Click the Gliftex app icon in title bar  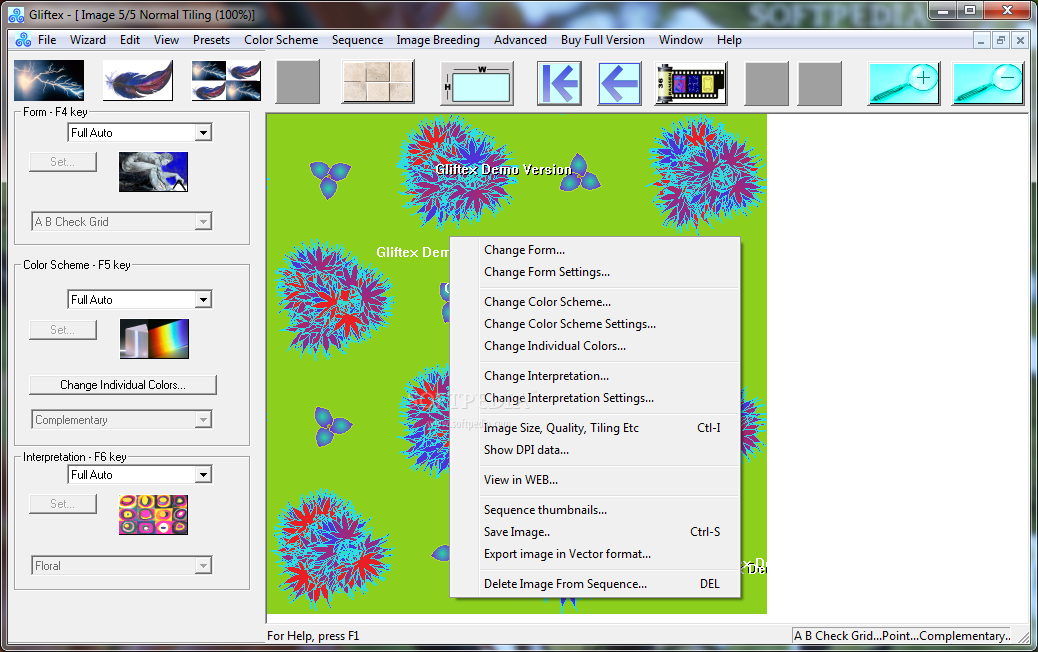[x=16, y=14]
